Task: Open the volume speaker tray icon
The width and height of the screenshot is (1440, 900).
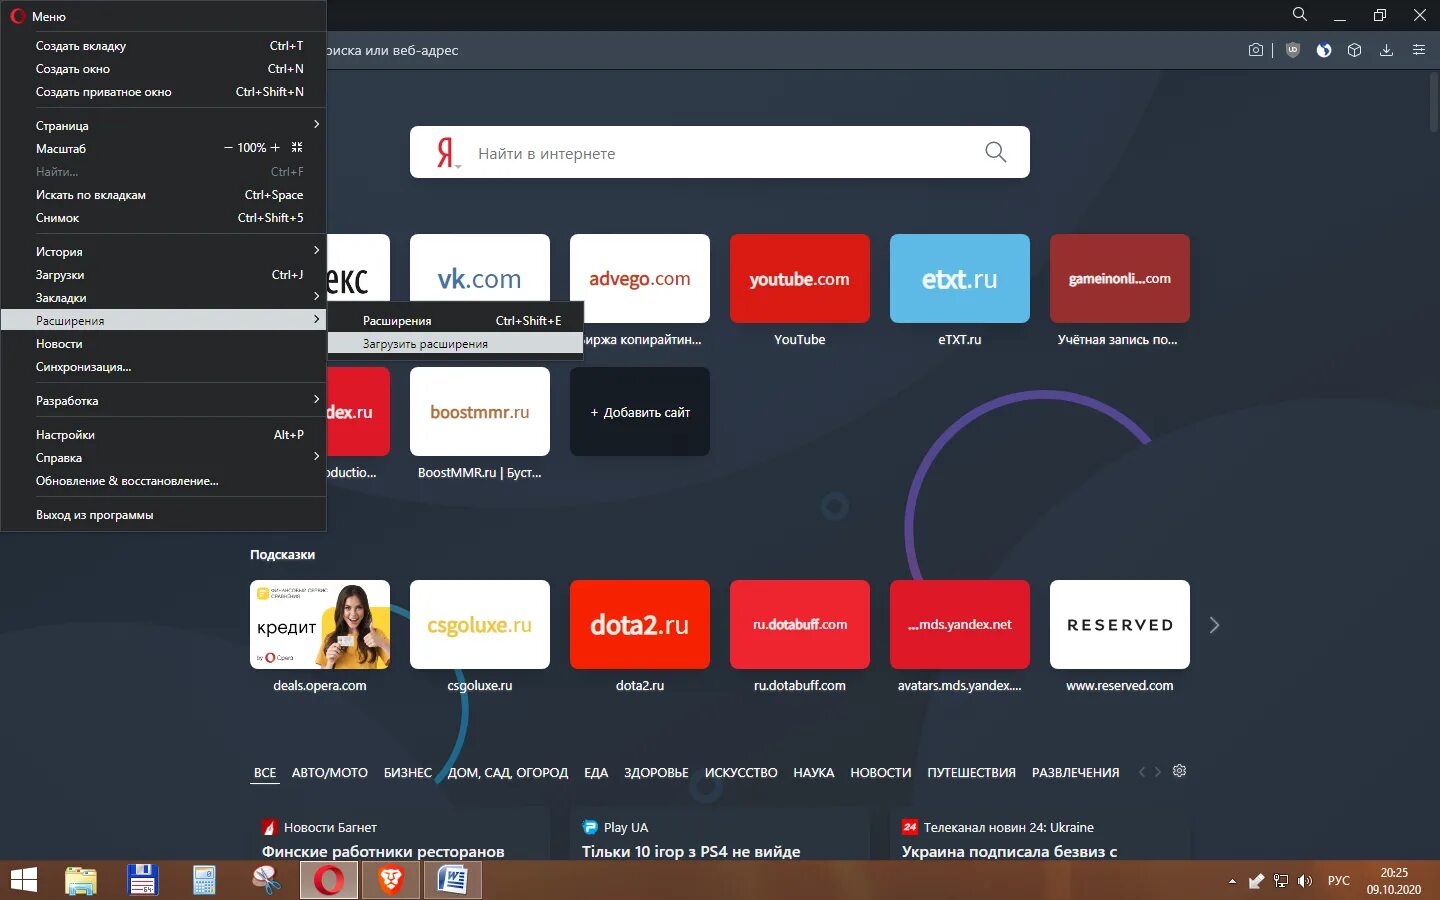Action: pos(1304,881)
